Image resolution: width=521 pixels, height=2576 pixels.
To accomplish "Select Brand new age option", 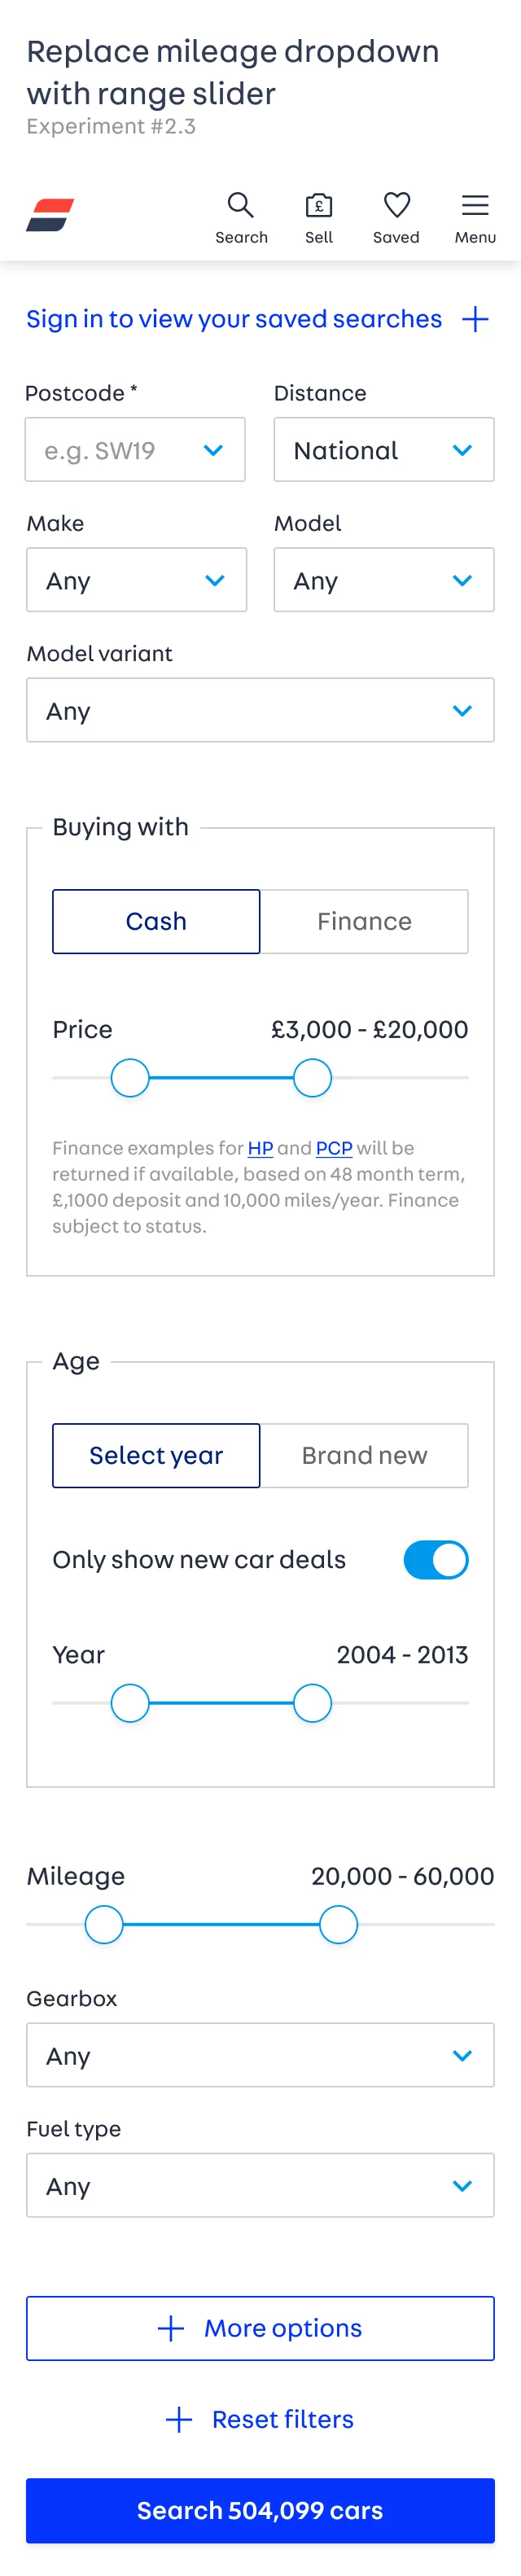I will (x=364, y=1455).
